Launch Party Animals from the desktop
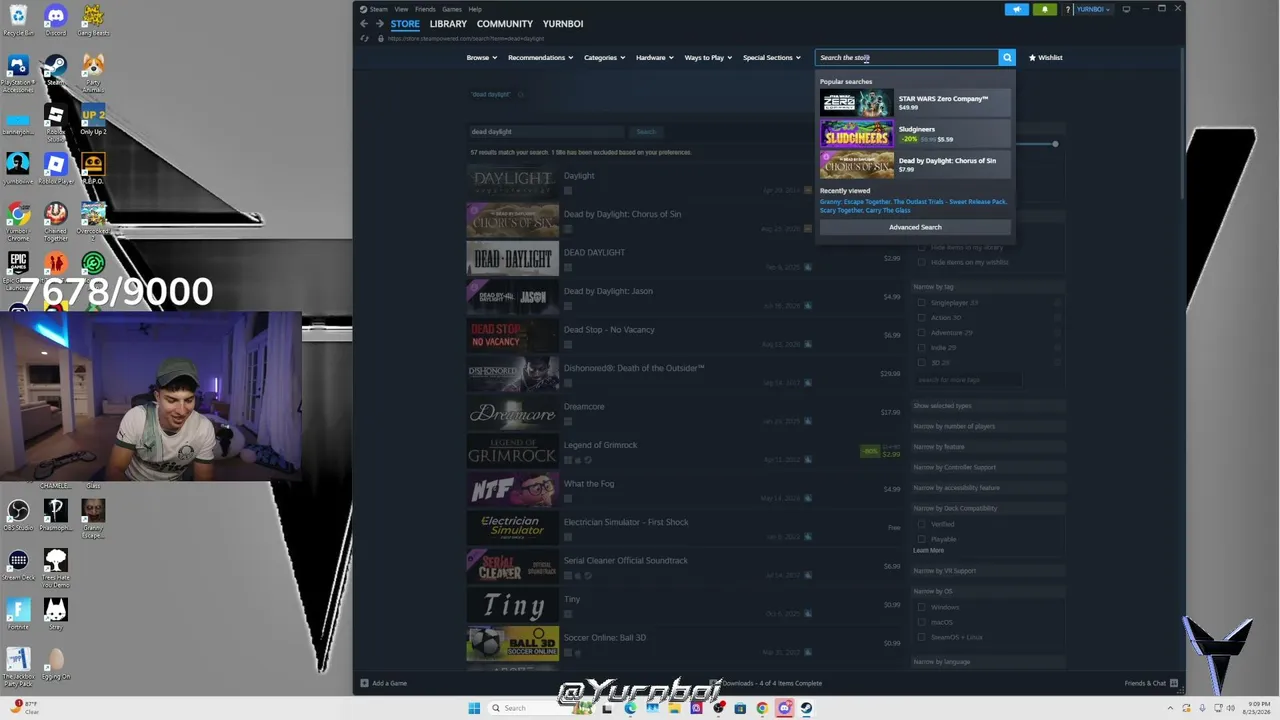 click(x=93, y=72)
